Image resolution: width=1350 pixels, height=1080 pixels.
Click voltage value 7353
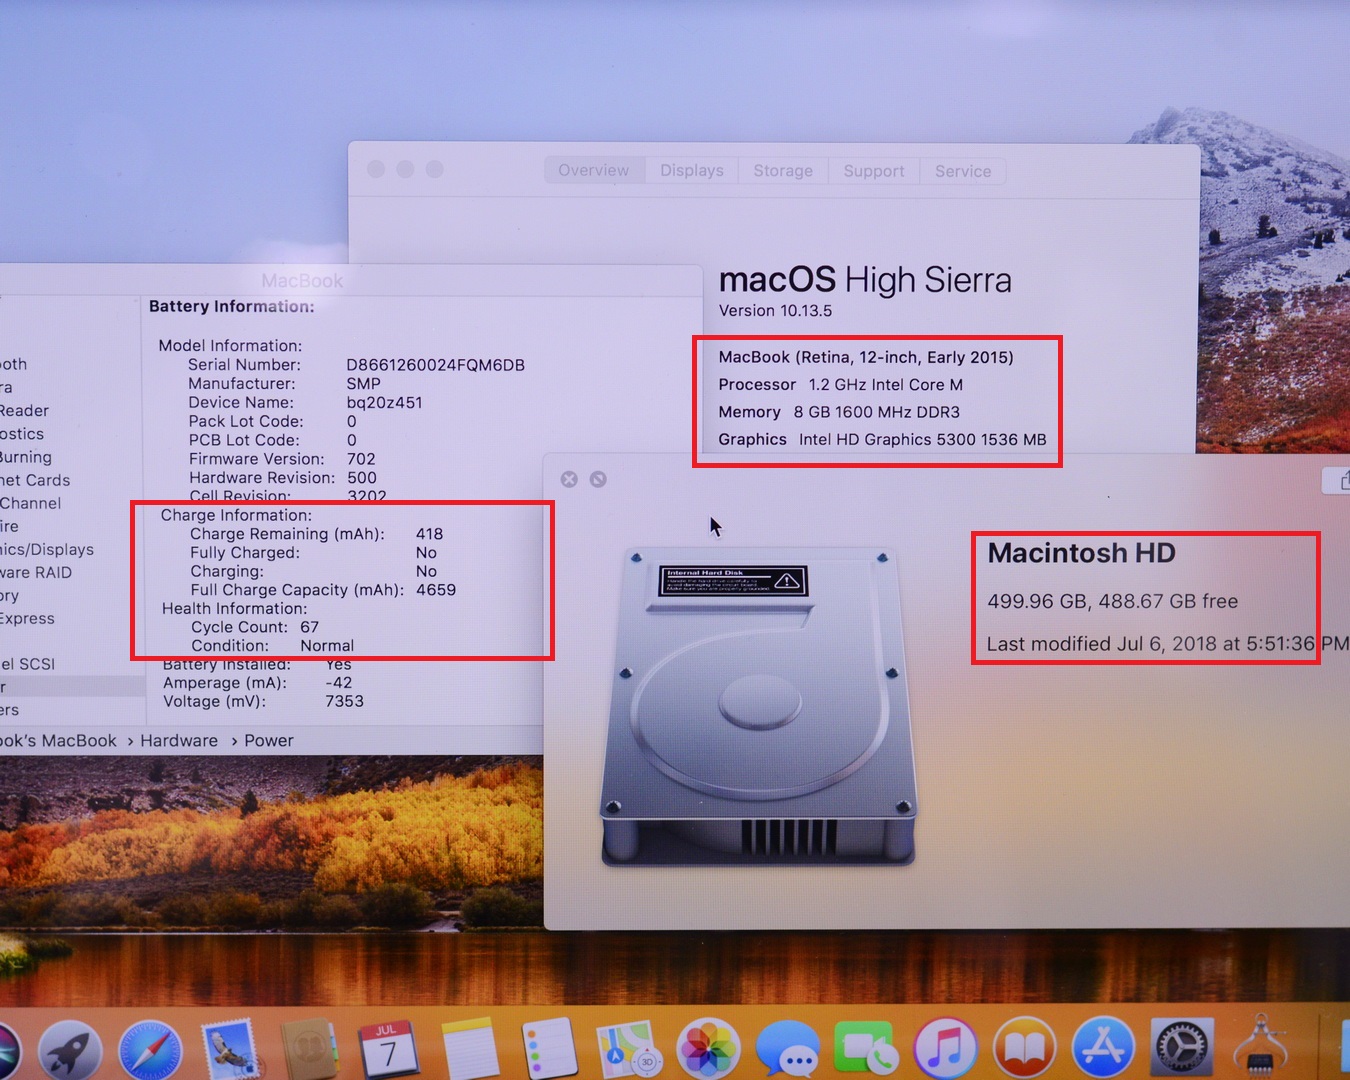click(344, 702)
